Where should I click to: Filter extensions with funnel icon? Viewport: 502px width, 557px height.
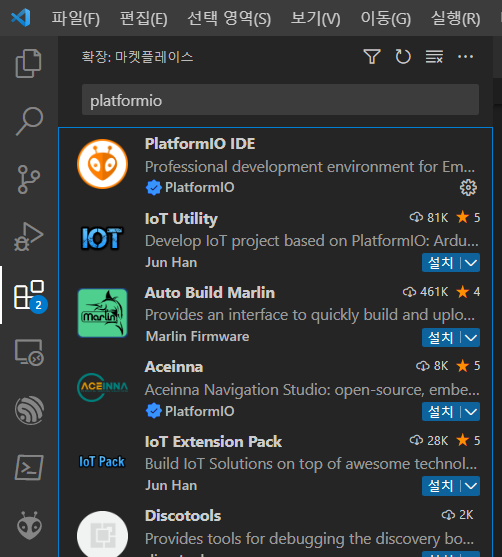(x=372, y=57)
